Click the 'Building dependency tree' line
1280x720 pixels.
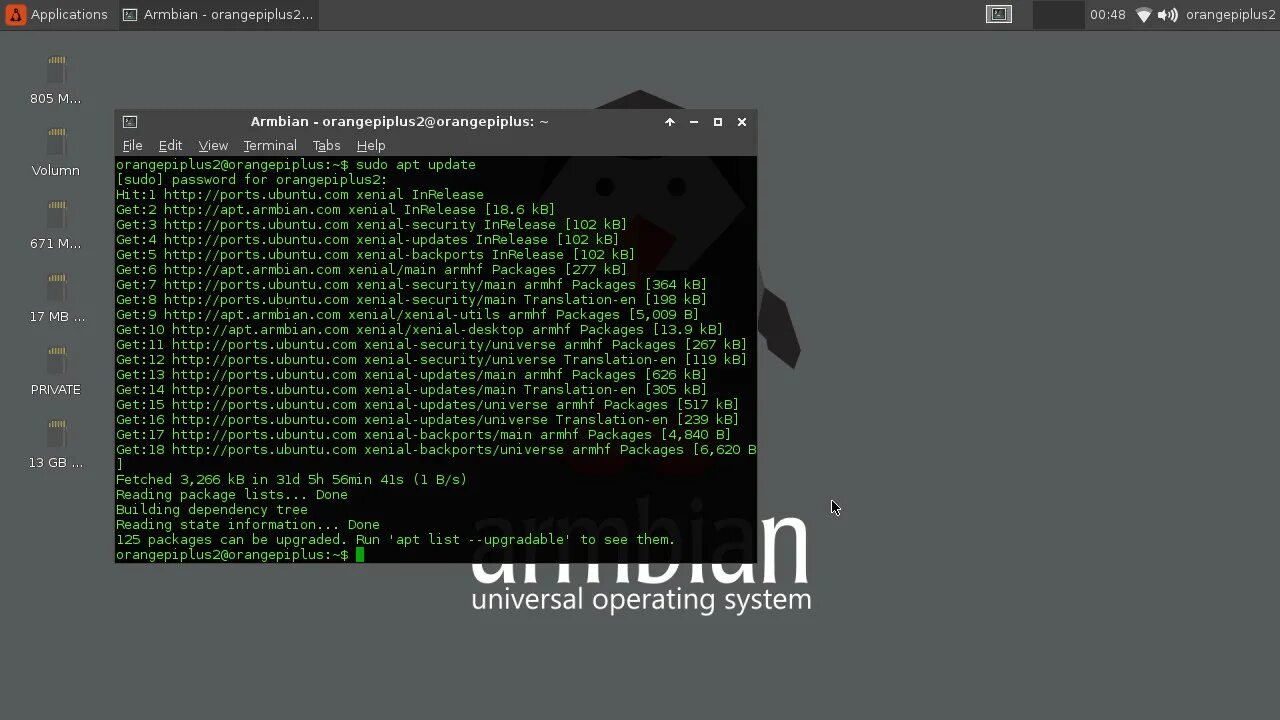(212, 509)
